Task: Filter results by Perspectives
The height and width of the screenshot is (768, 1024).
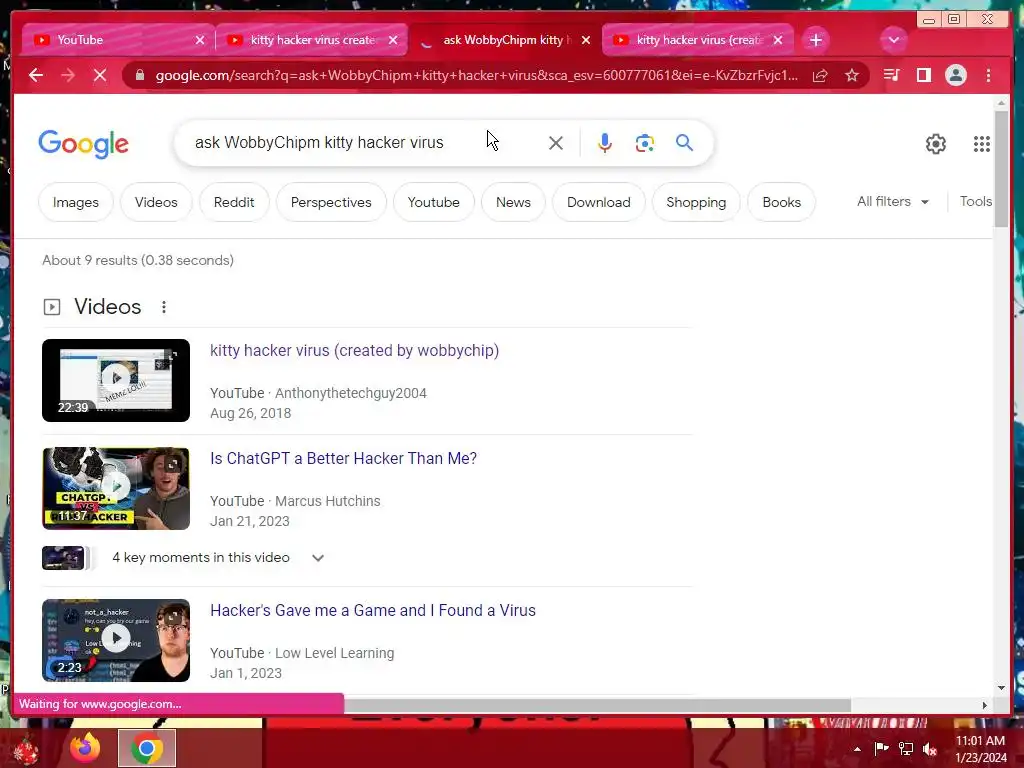Action: [331, 202]
